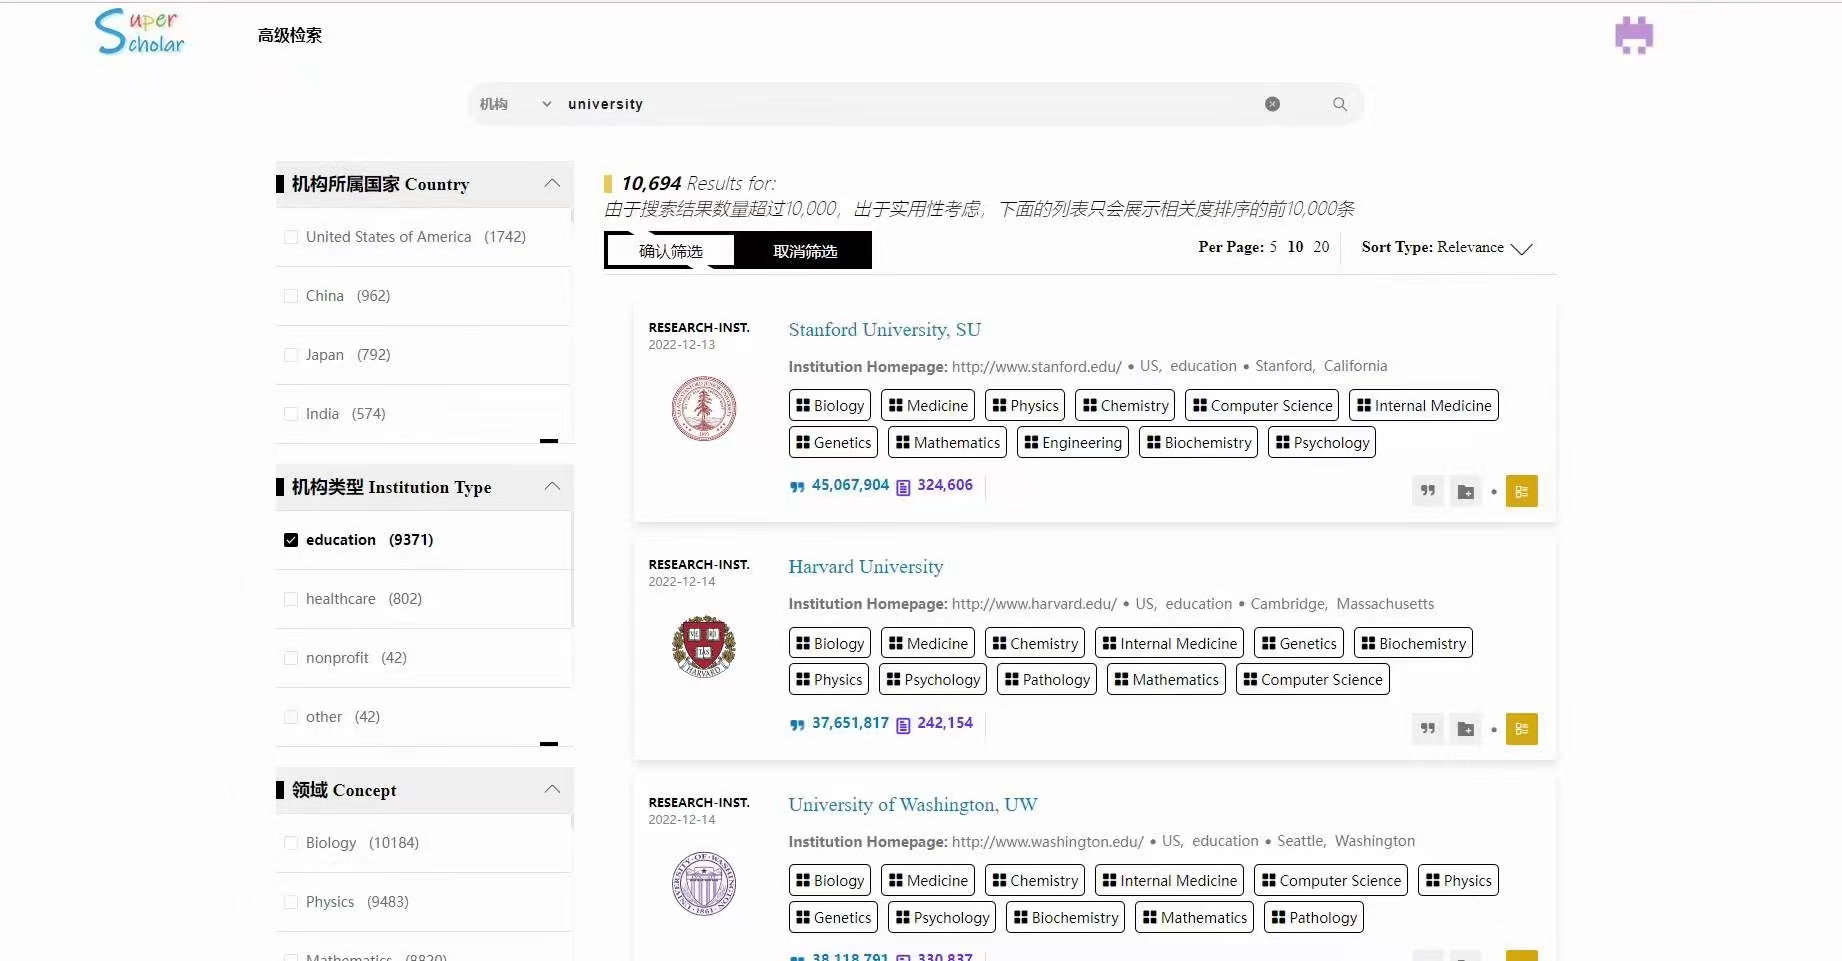Open the search field type dropdown
Image resolution: width=1842 pixels, height=961 pixels.
[x=515, y=104]
